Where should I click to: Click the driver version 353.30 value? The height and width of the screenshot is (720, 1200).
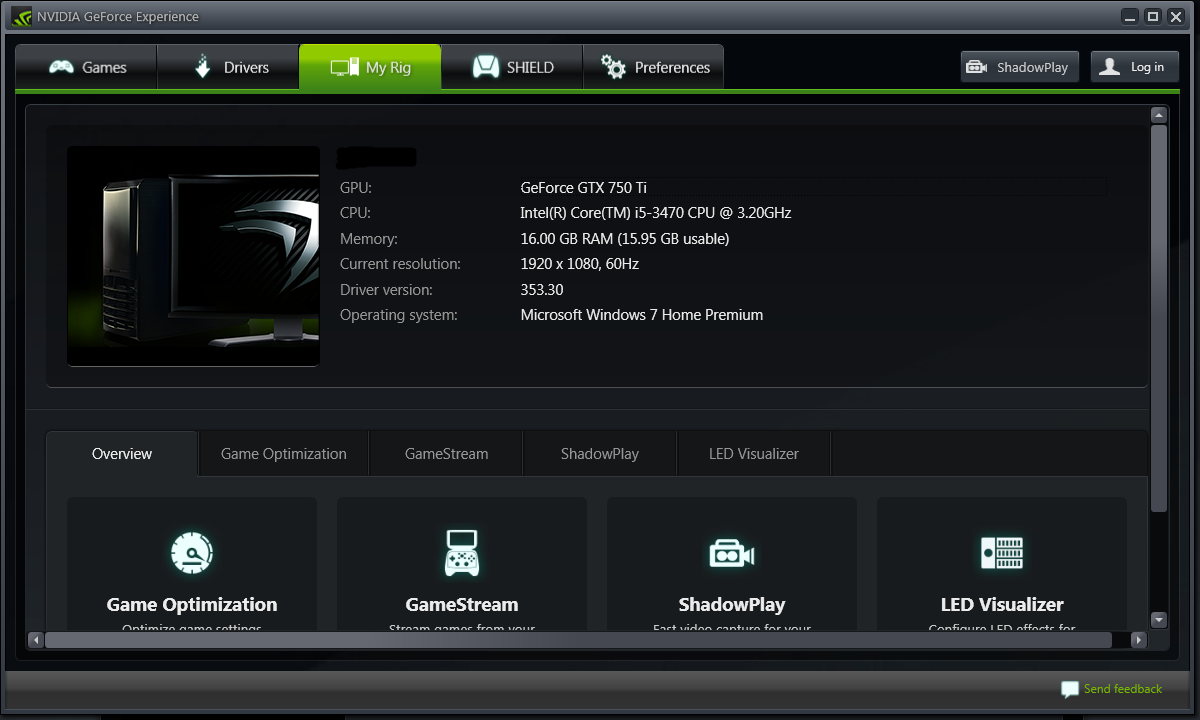(542, 290)
